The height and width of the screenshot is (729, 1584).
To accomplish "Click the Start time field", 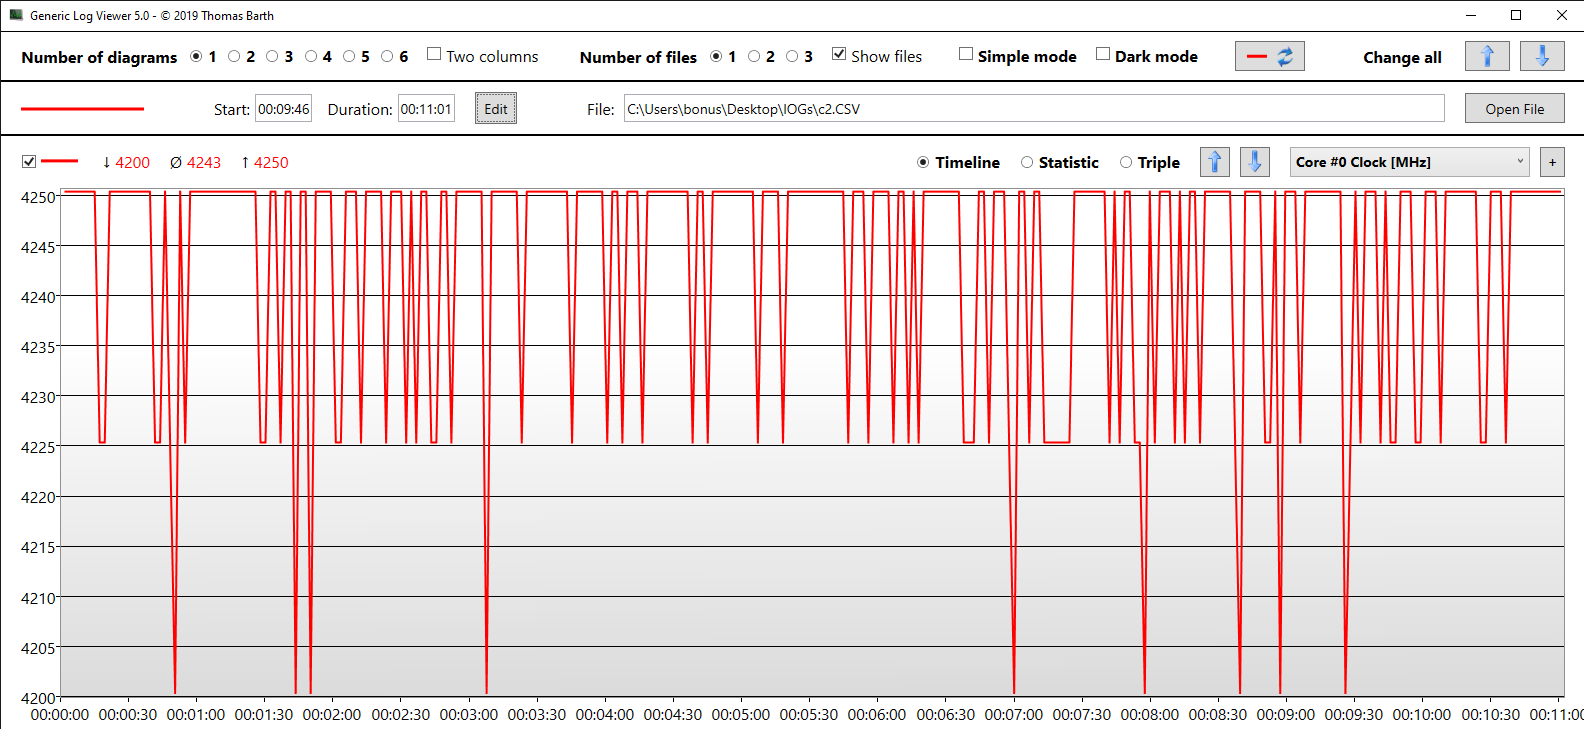I will pyautogui.click(x=284, y=109).
